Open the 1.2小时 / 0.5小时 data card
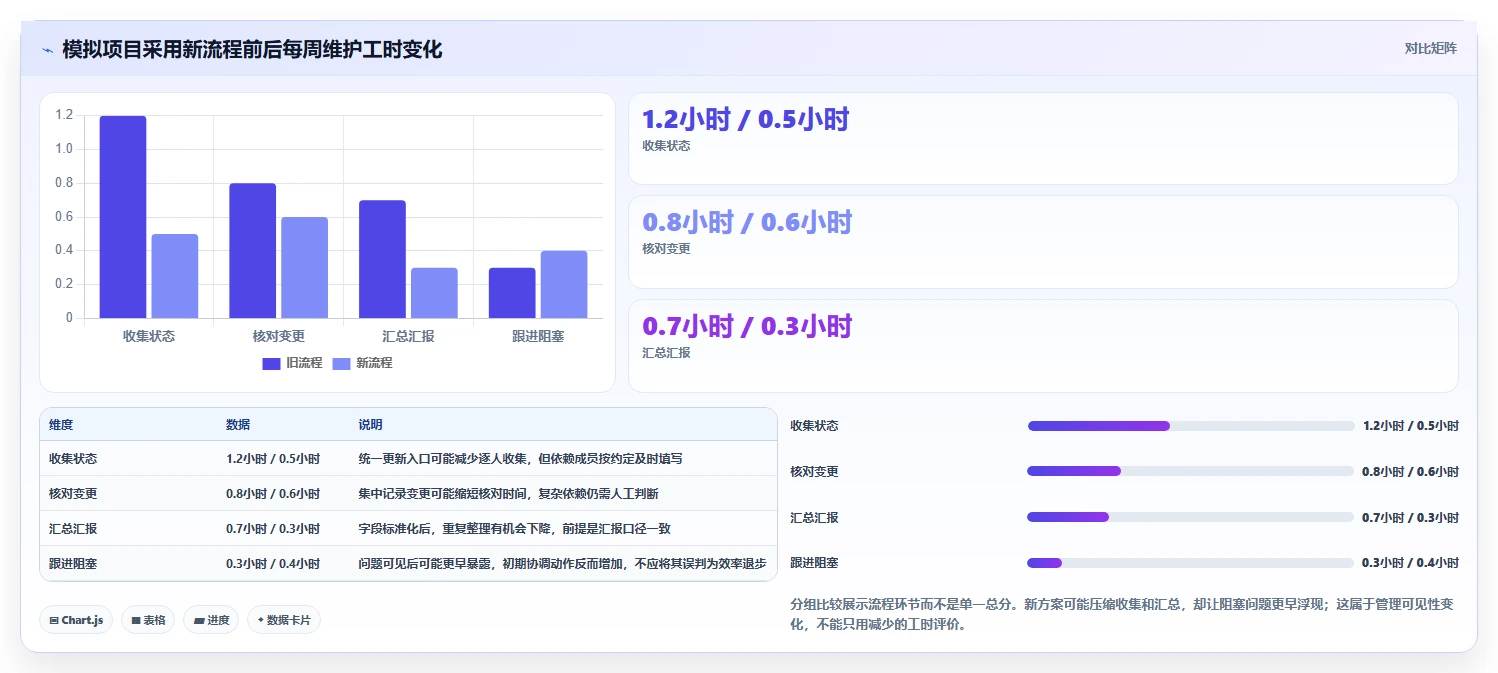This screenshot has height=673, width=1498. click(1043, 138)
